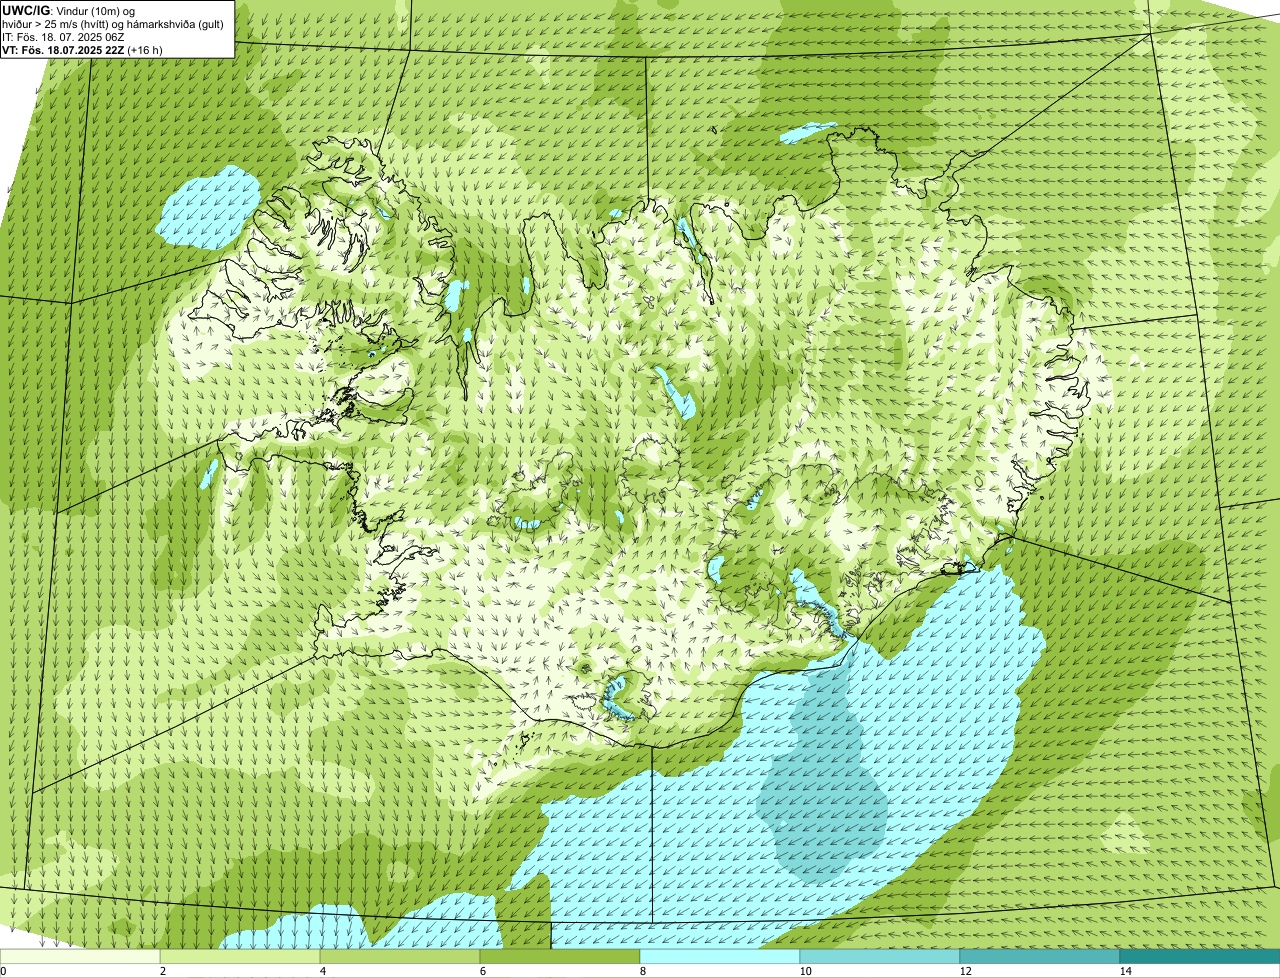
Task: Click the 10–12 teal legend swatch
Action: (x=880, y=956)
